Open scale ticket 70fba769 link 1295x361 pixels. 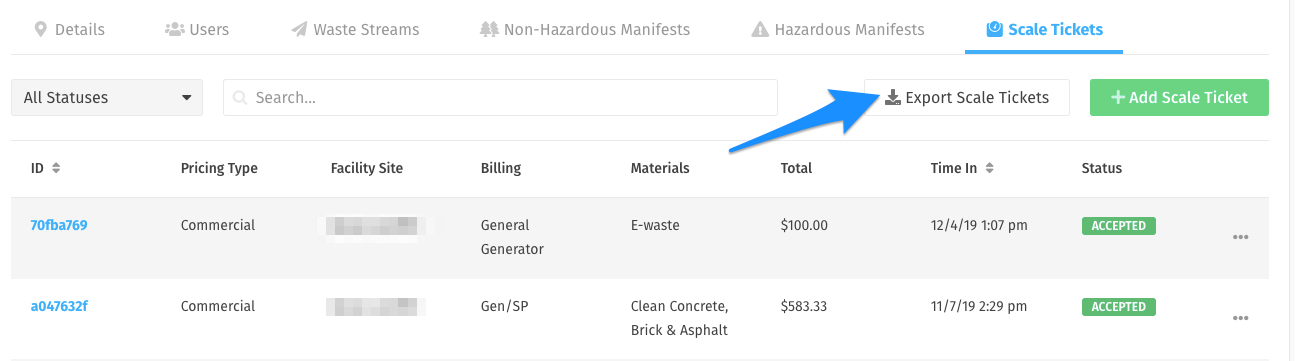(x=59, y=225)
